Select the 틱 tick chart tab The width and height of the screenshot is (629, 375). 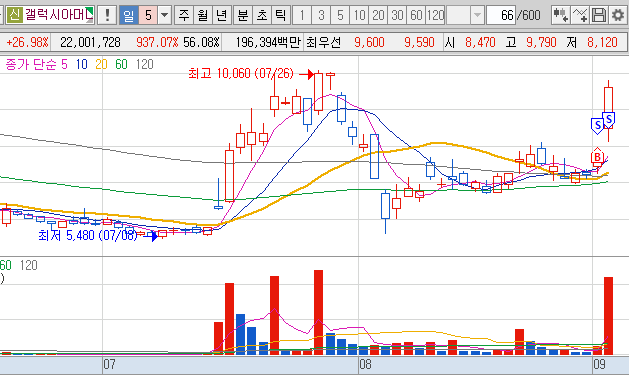click(x=280, y=15)
